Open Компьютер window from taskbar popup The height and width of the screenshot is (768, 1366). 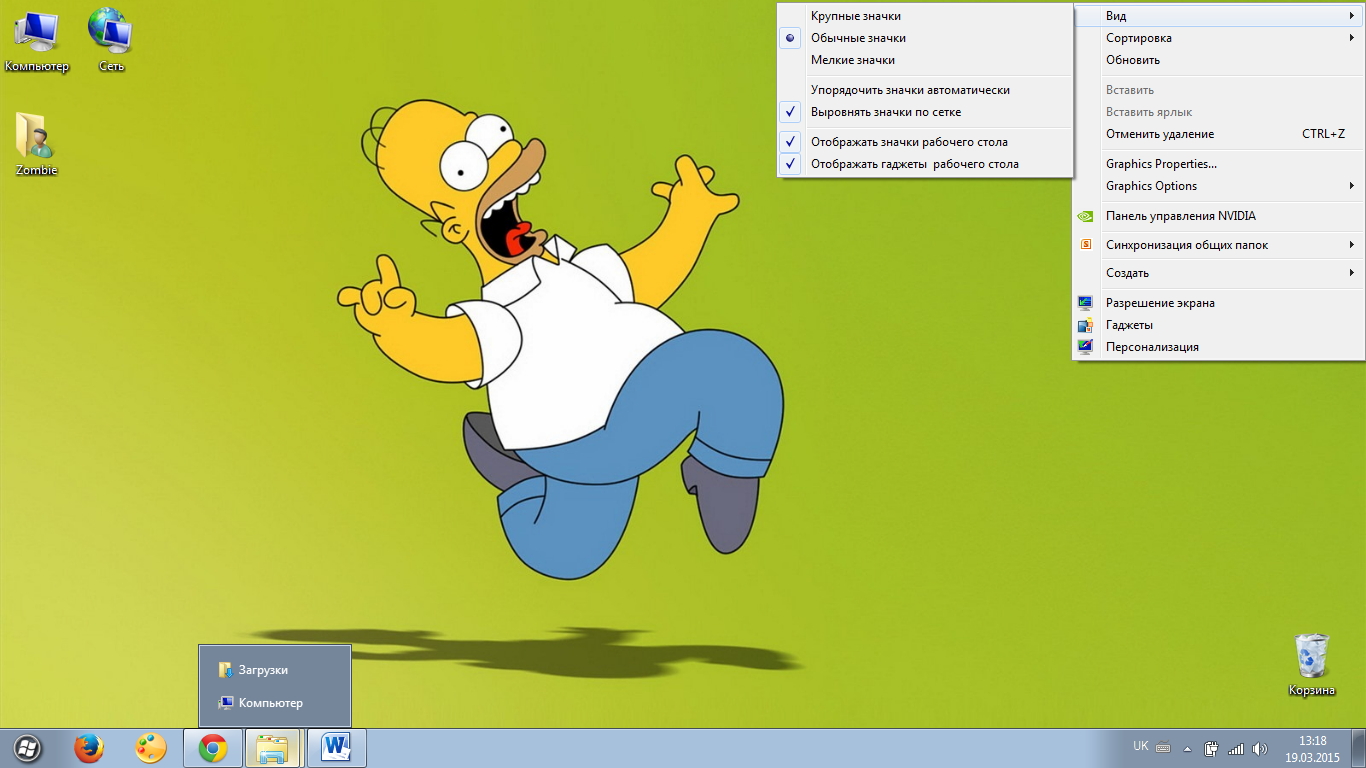(275, 703)
